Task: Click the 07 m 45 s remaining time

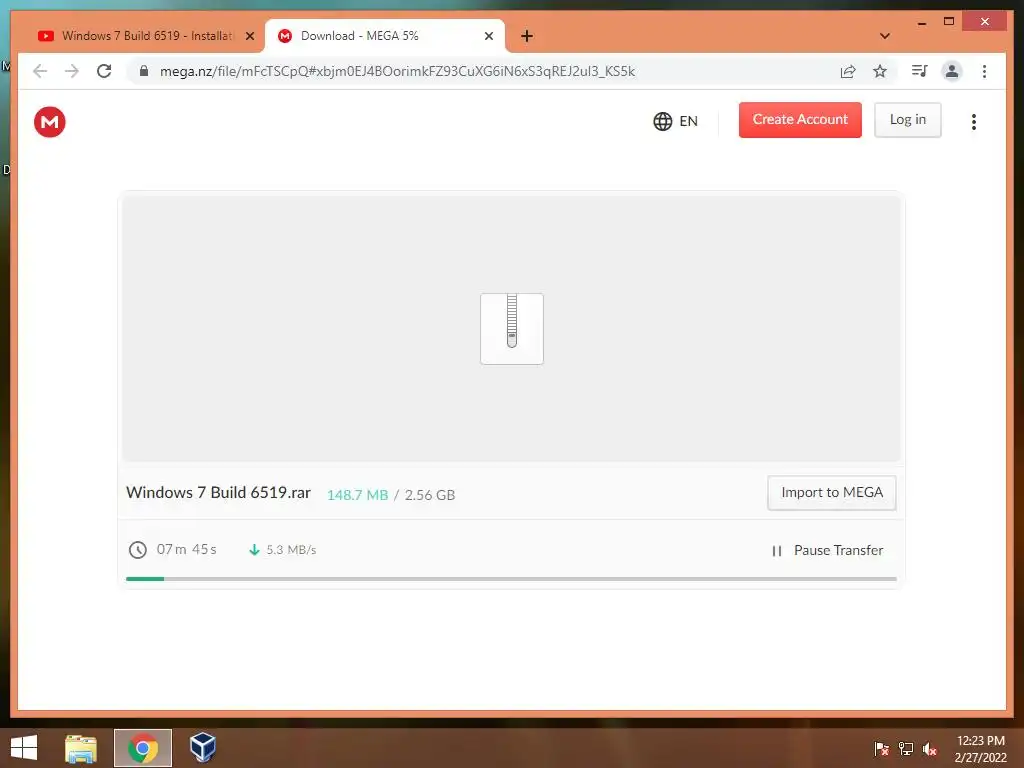Action: click(186, 549)
